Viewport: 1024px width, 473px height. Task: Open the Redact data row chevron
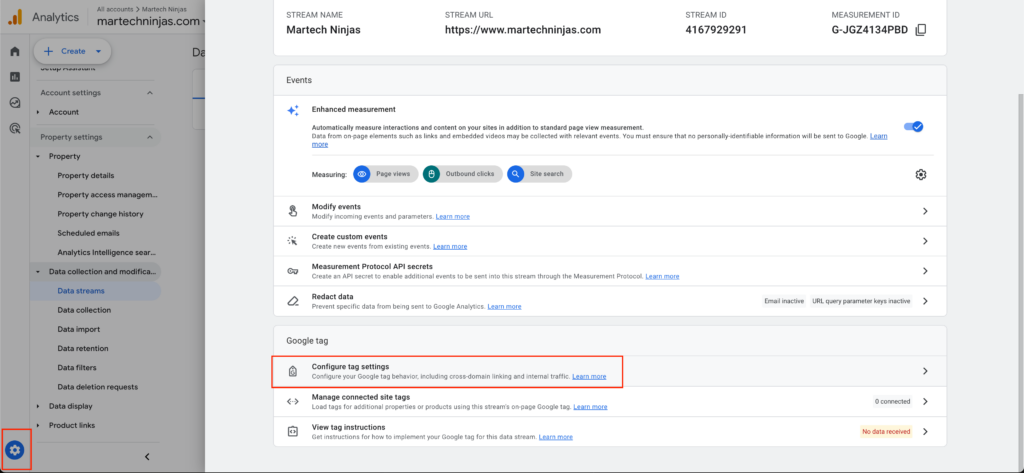925,301
